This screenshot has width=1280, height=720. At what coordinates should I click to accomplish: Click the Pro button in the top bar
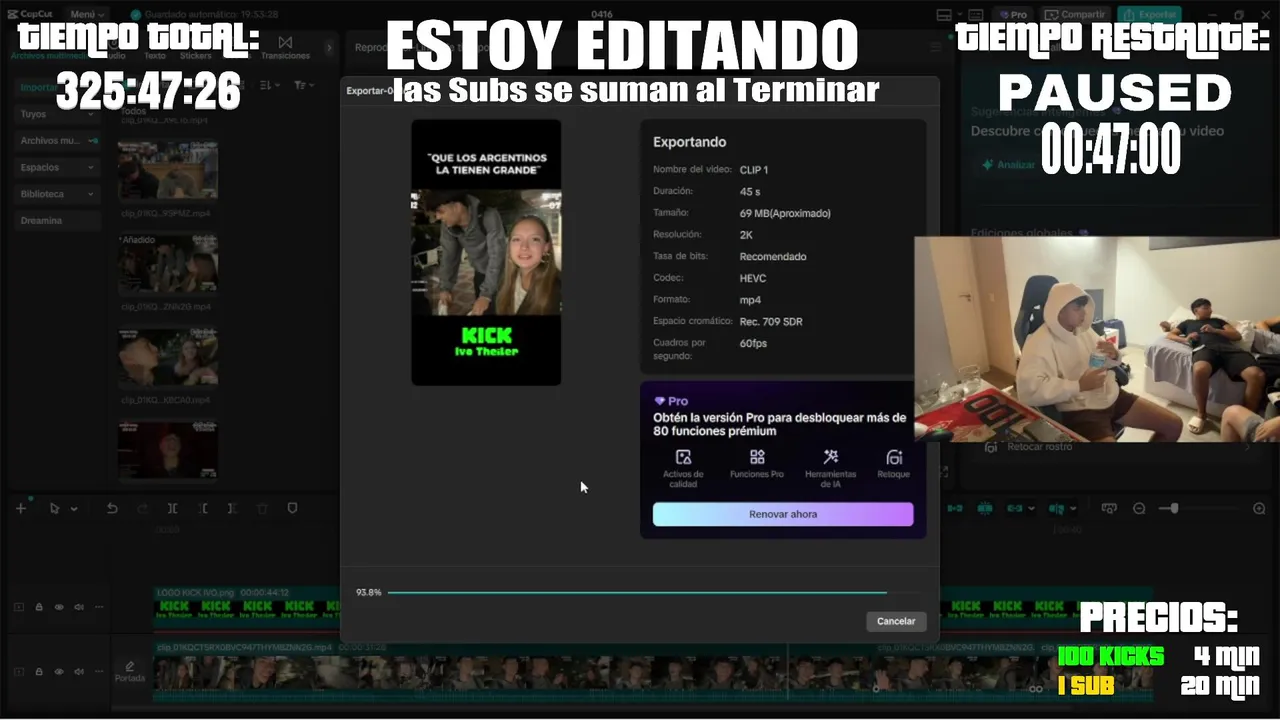[x=1013, y=14]
